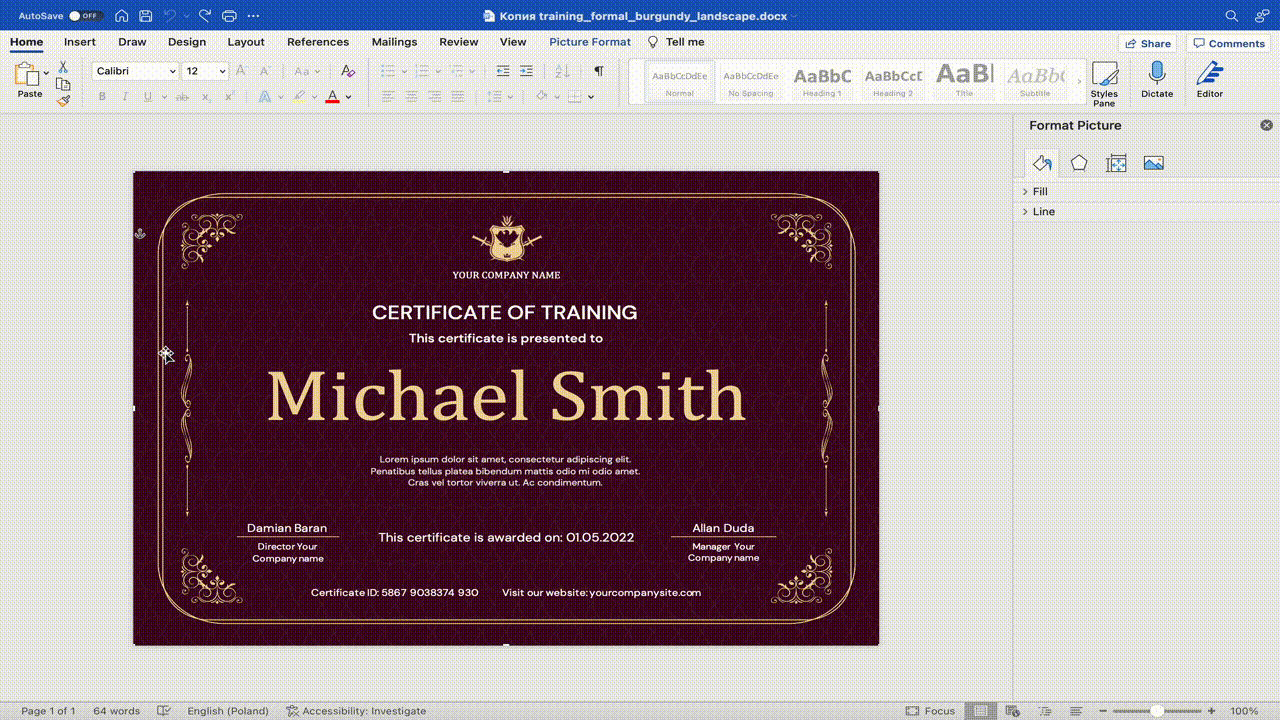The width and height of the screenshot is (1280, 720).
Task: Toggle Bold formatting
Action: point(101,97)
